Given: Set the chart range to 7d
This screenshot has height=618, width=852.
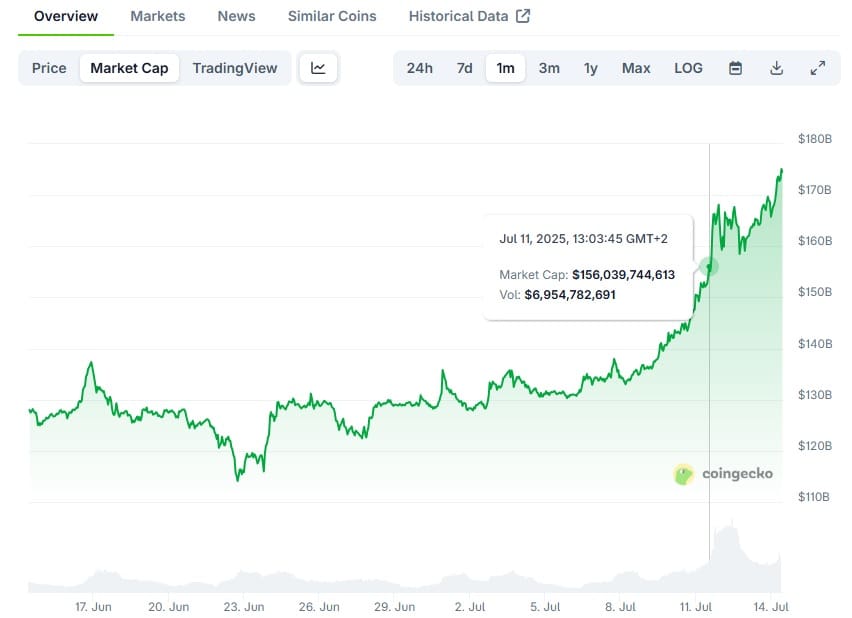Looking at the screenshot, I should 465,68.
